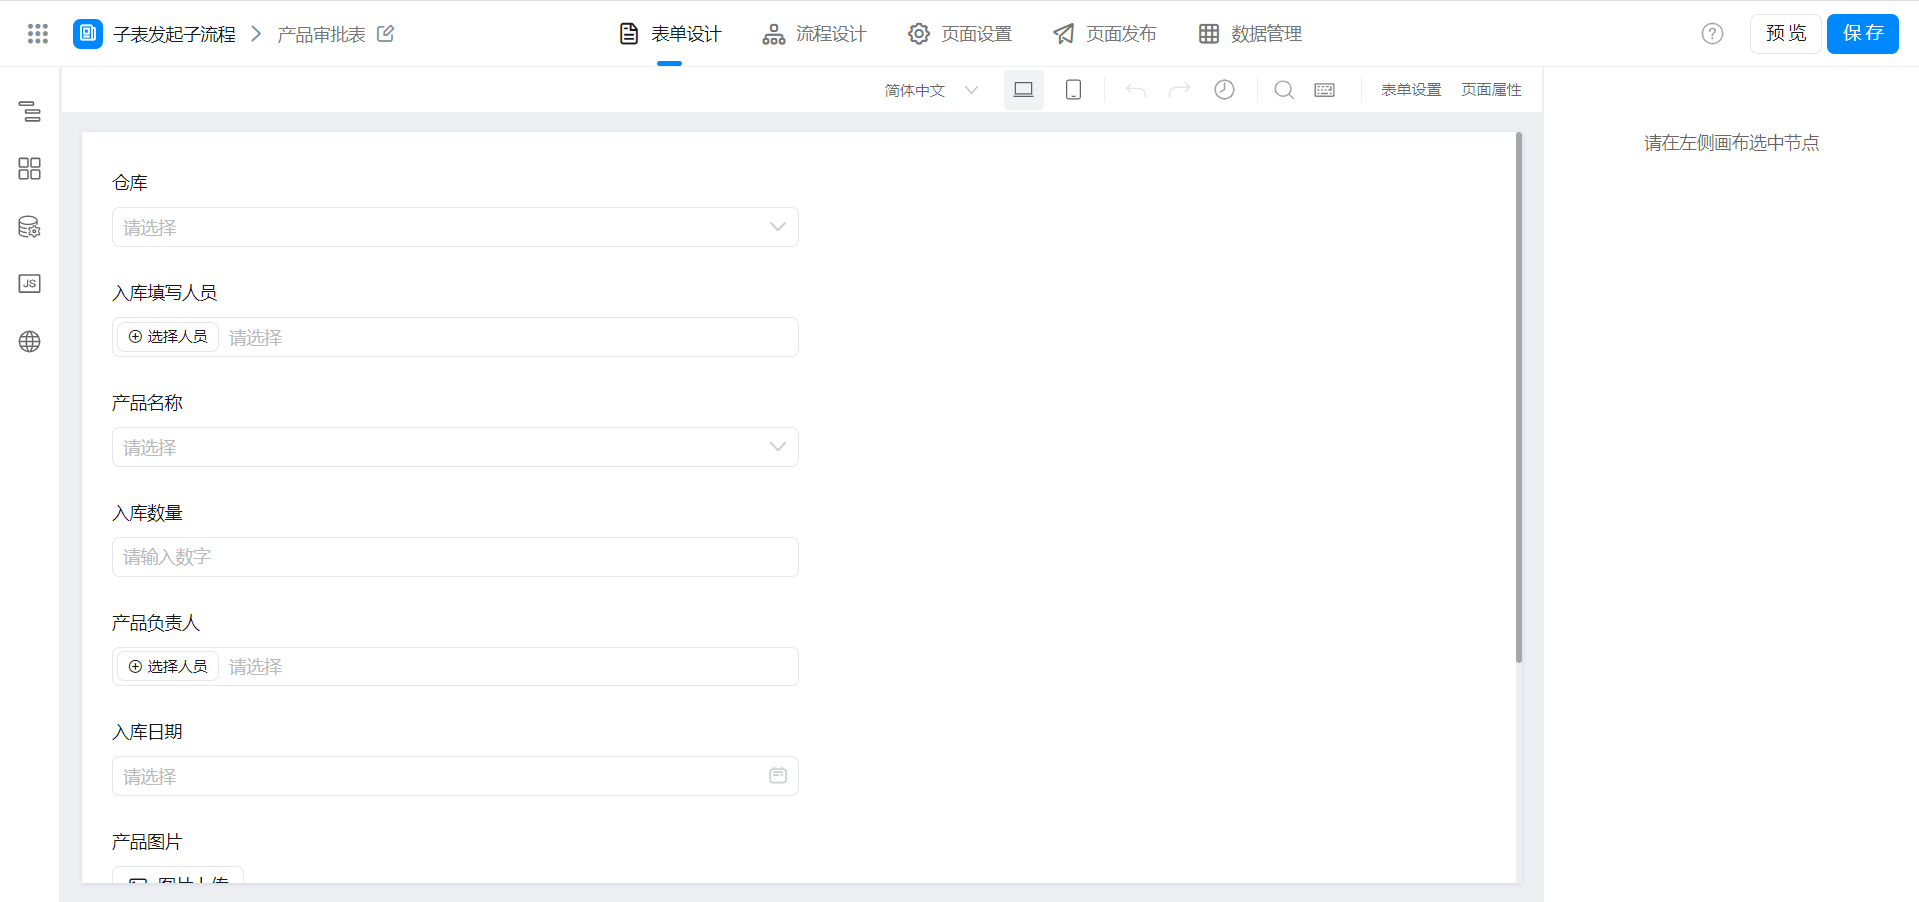Focus the 入库数量 number input
Image resolution: width=1919 pixels, height=902 pixels.
[455, 557]
